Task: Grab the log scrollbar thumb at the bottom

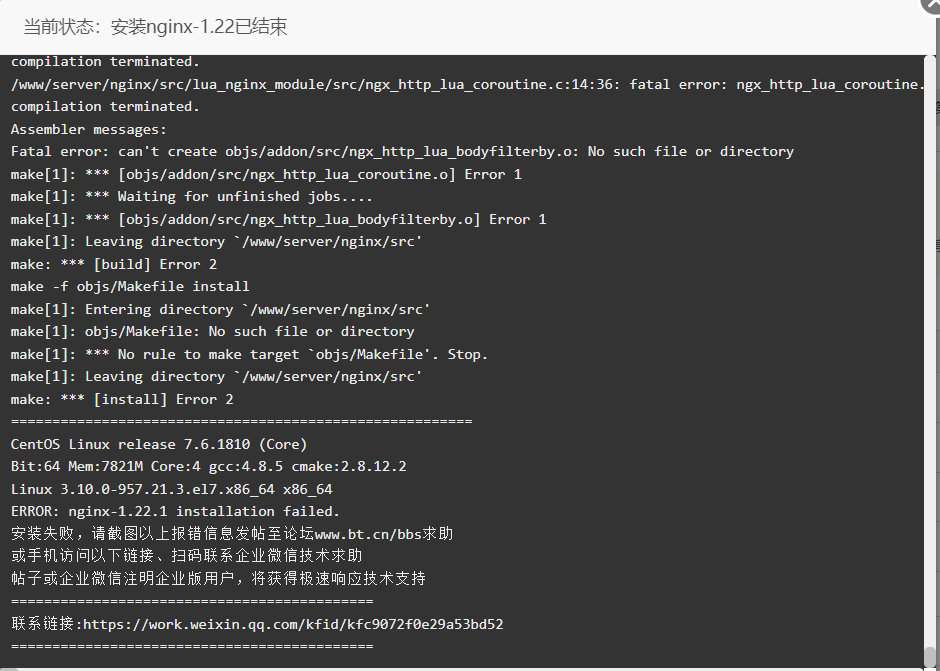Action: coord(929,655)
